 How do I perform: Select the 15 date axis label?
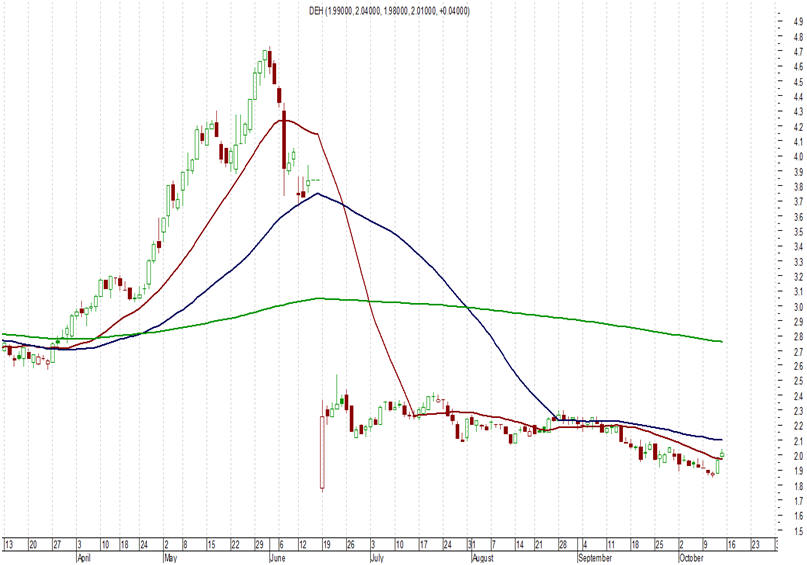211,544
